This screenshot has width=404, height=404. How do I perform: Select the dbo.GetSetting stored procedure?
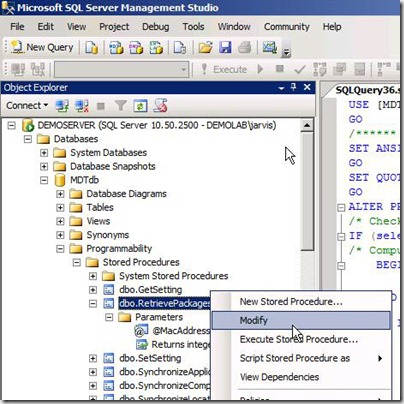(151, 290)
